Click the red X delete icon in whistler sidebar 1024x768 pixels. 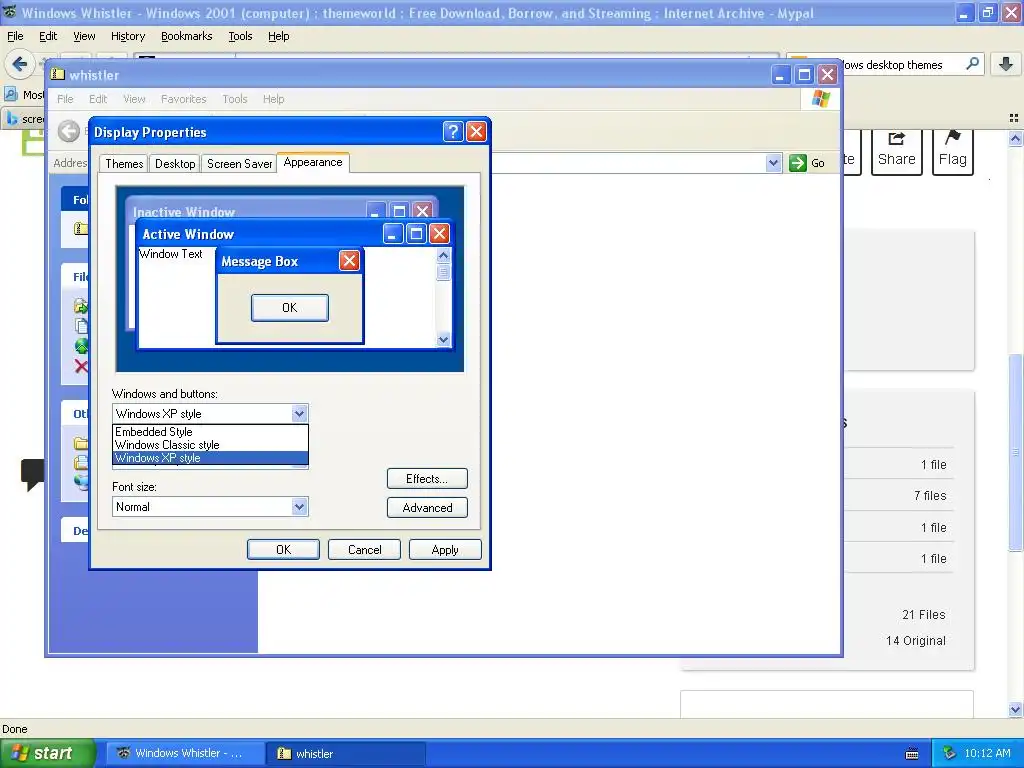(x=81, y=366)
